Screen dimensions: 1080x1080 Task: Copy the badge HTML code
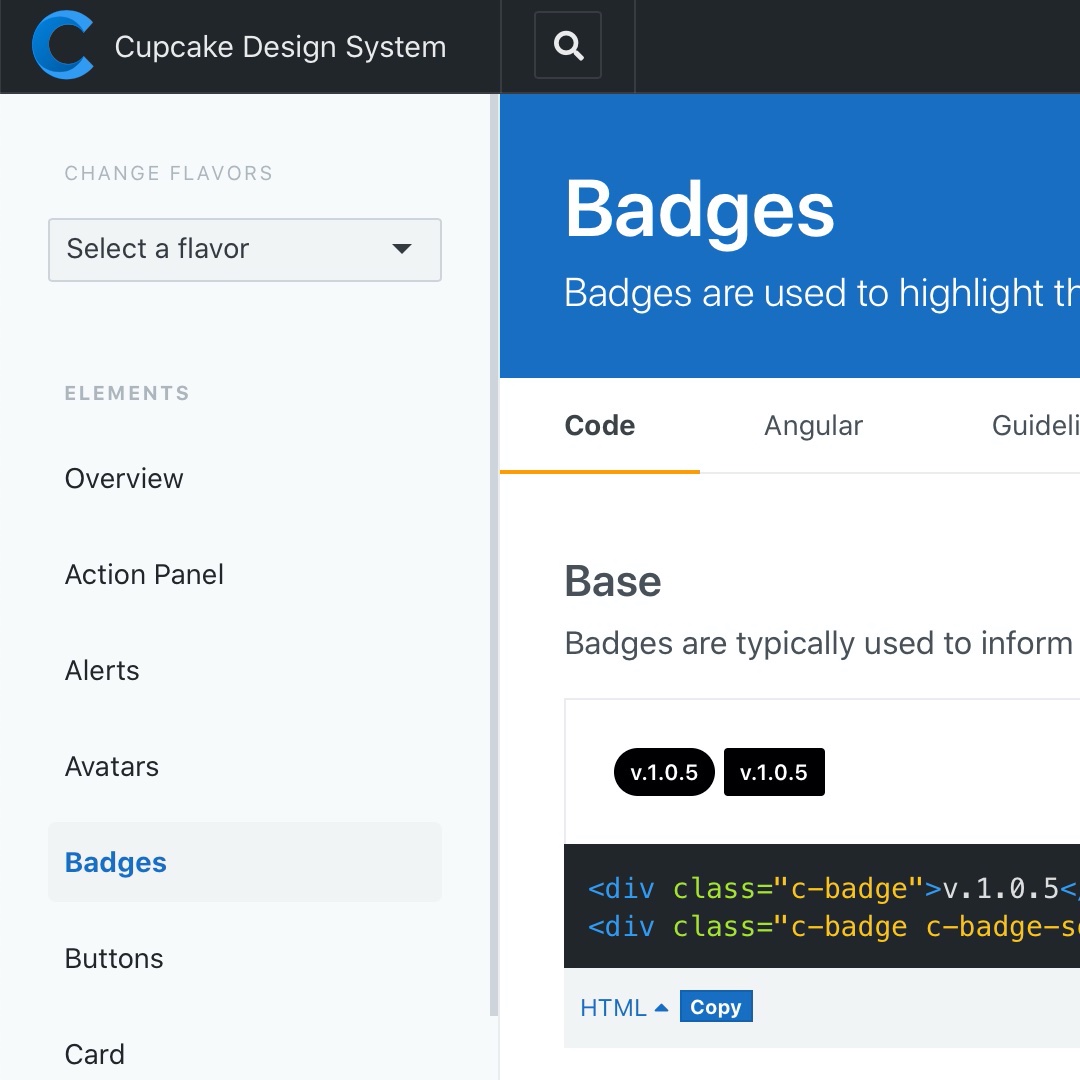pyautogui.click(x=715, y=1007)
